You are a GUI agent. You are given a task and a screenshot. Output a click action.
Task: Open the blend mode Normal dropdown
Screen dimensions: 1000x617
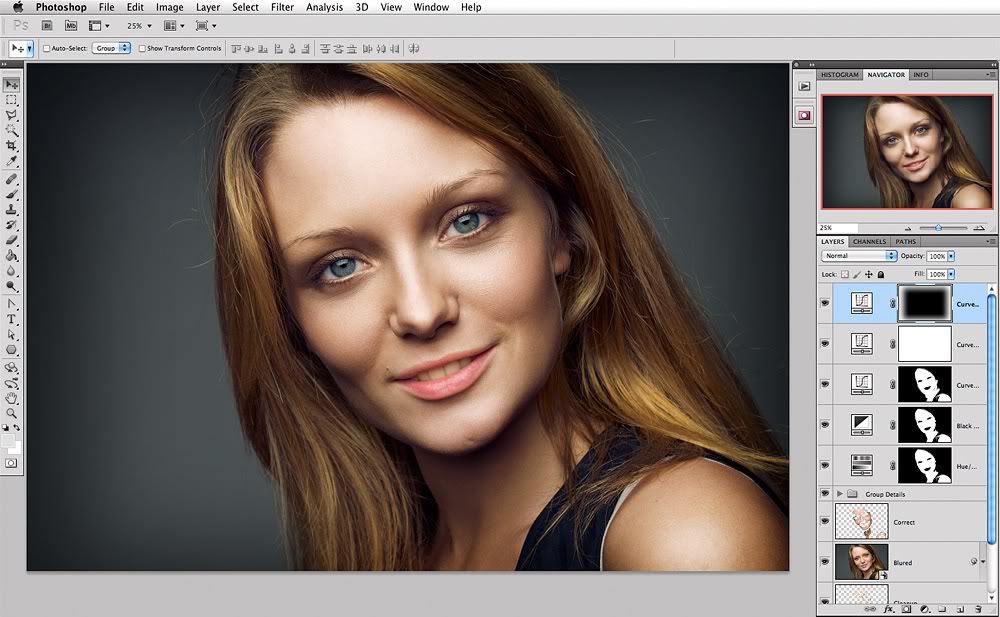point(858,256)
